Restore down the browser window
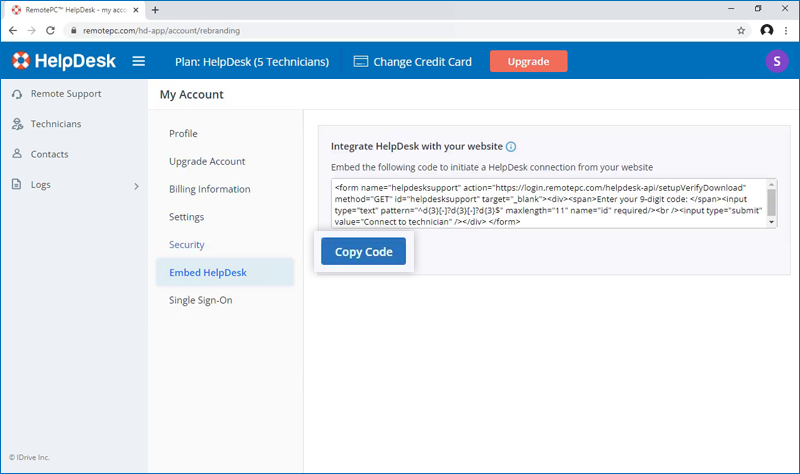 [x=758, y=9]
